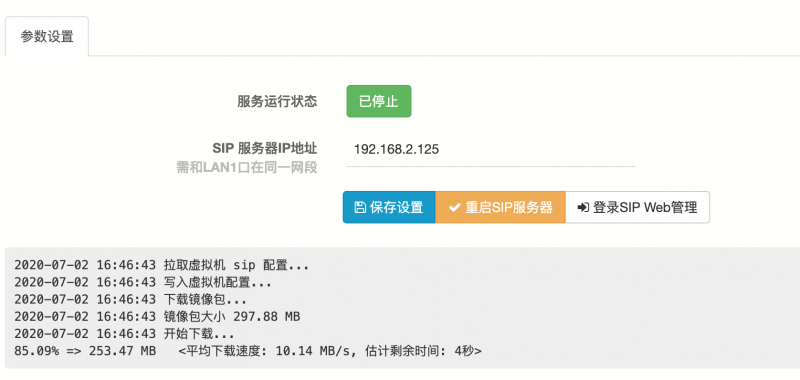Viewport: 800px width, 380px height.
Task: Select the 拉取虚拟机 sip 配置 log line
Action: pos(162,265)
